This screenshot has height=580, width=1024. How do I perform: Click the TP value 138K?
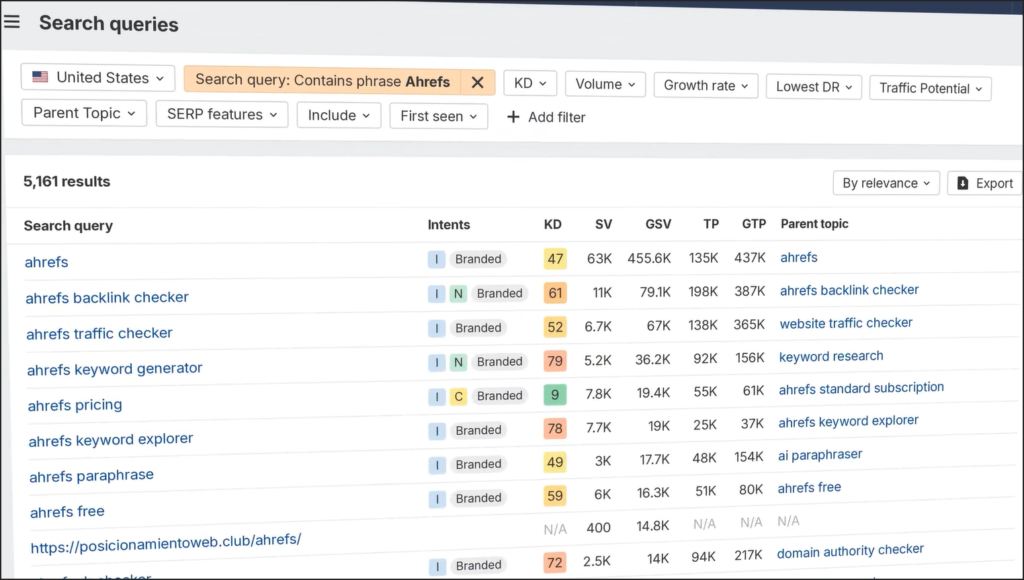point(703,325)
